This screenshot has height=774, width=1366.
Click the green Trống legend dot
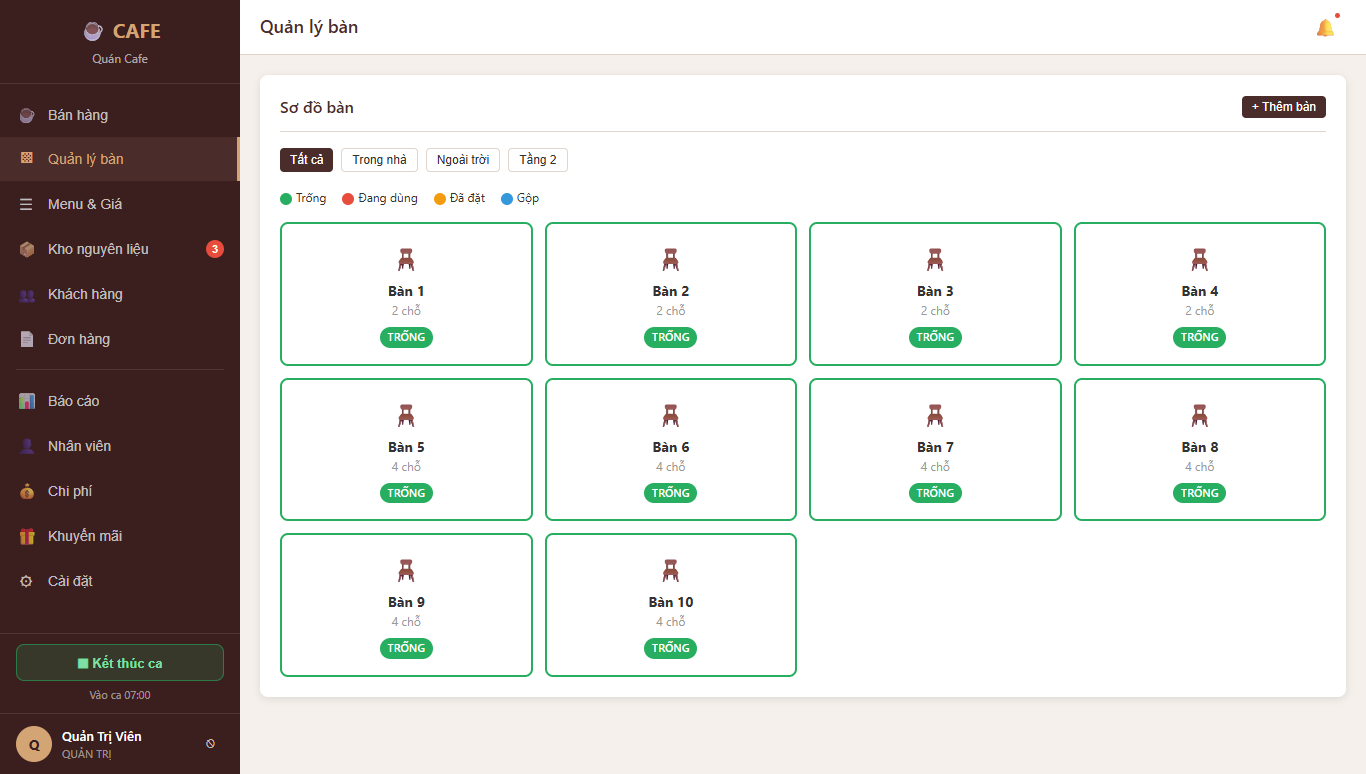click(286, 199)
